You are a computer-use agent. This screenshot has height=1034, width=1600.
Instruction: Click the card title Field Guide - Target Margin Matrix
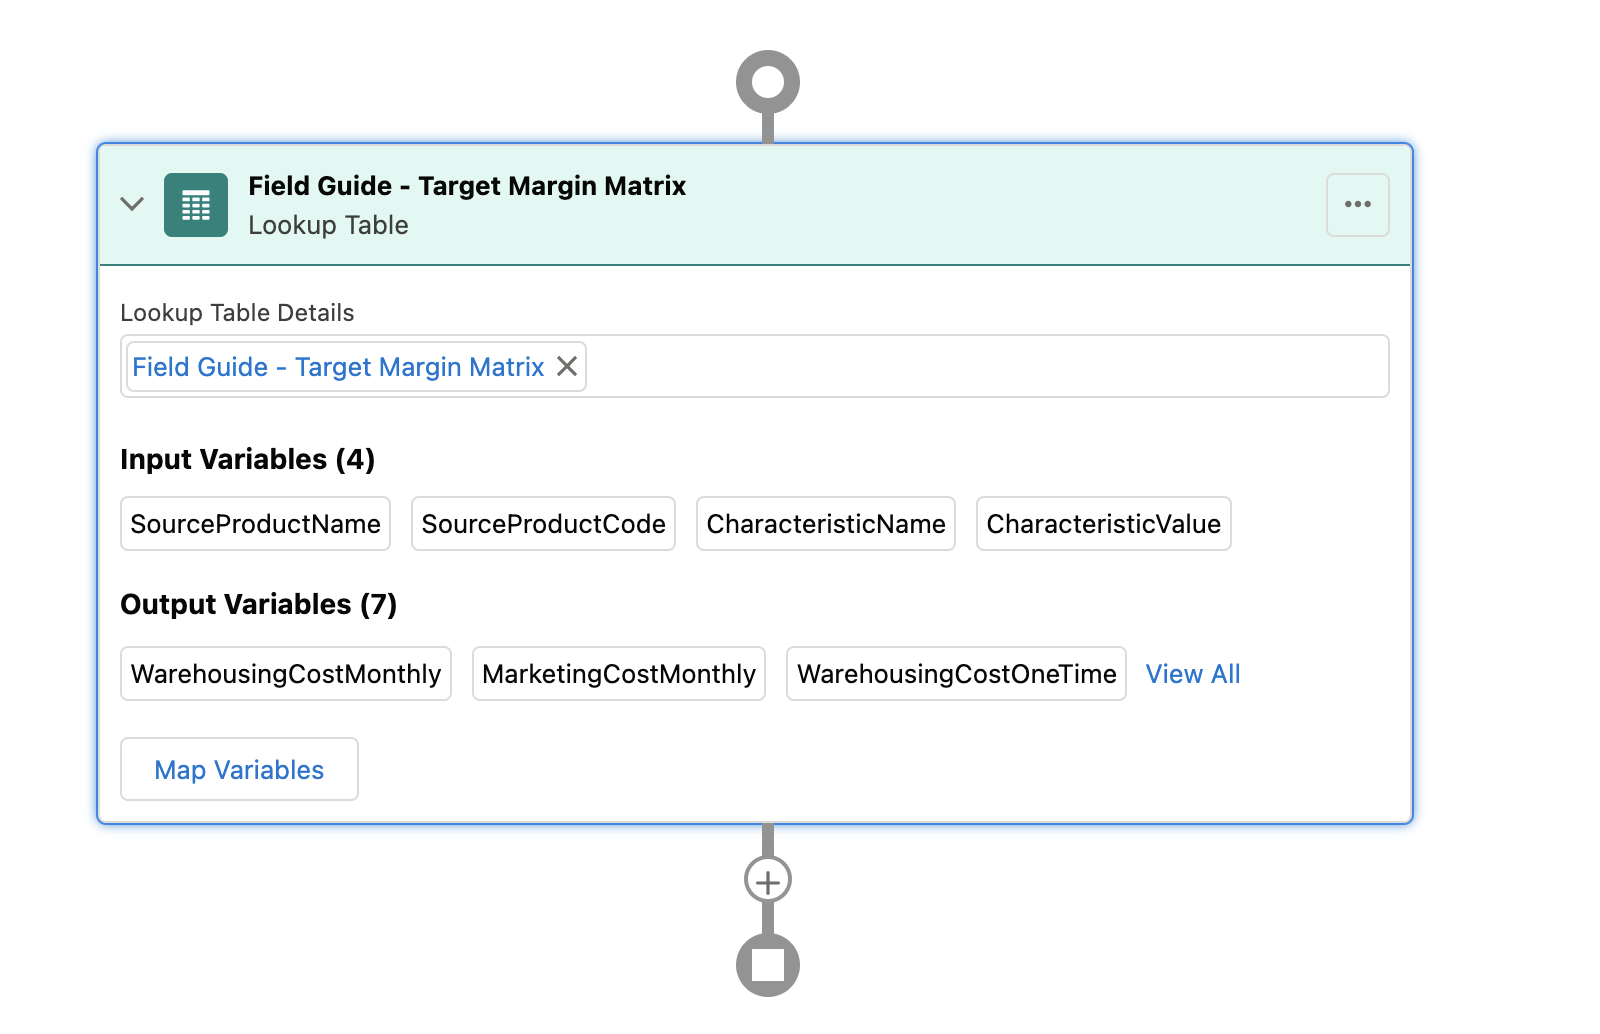tap(467, 186)
